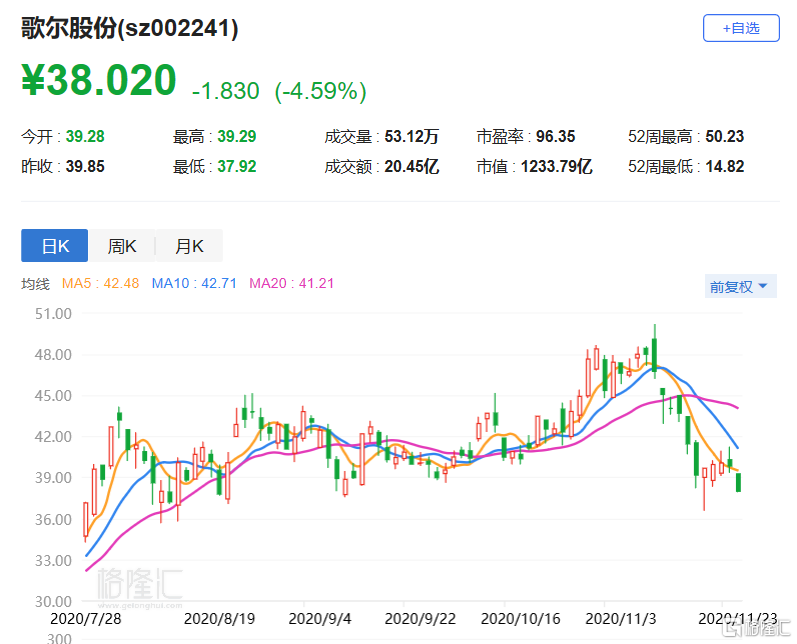Click the MA5 : 42.48 indicator label
The image size is (797, 644).
[100, 283]
